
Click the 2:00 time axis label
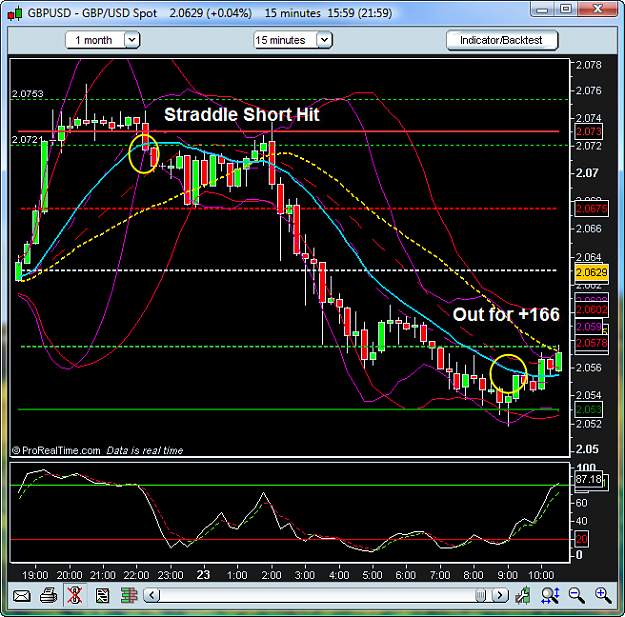[x=271, y=575]
